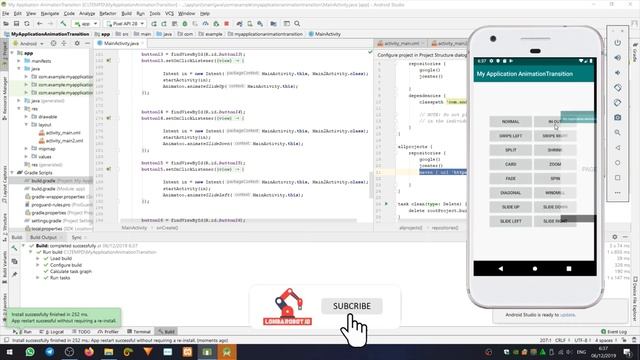Open the Windows Start menu

pos(9,352)
